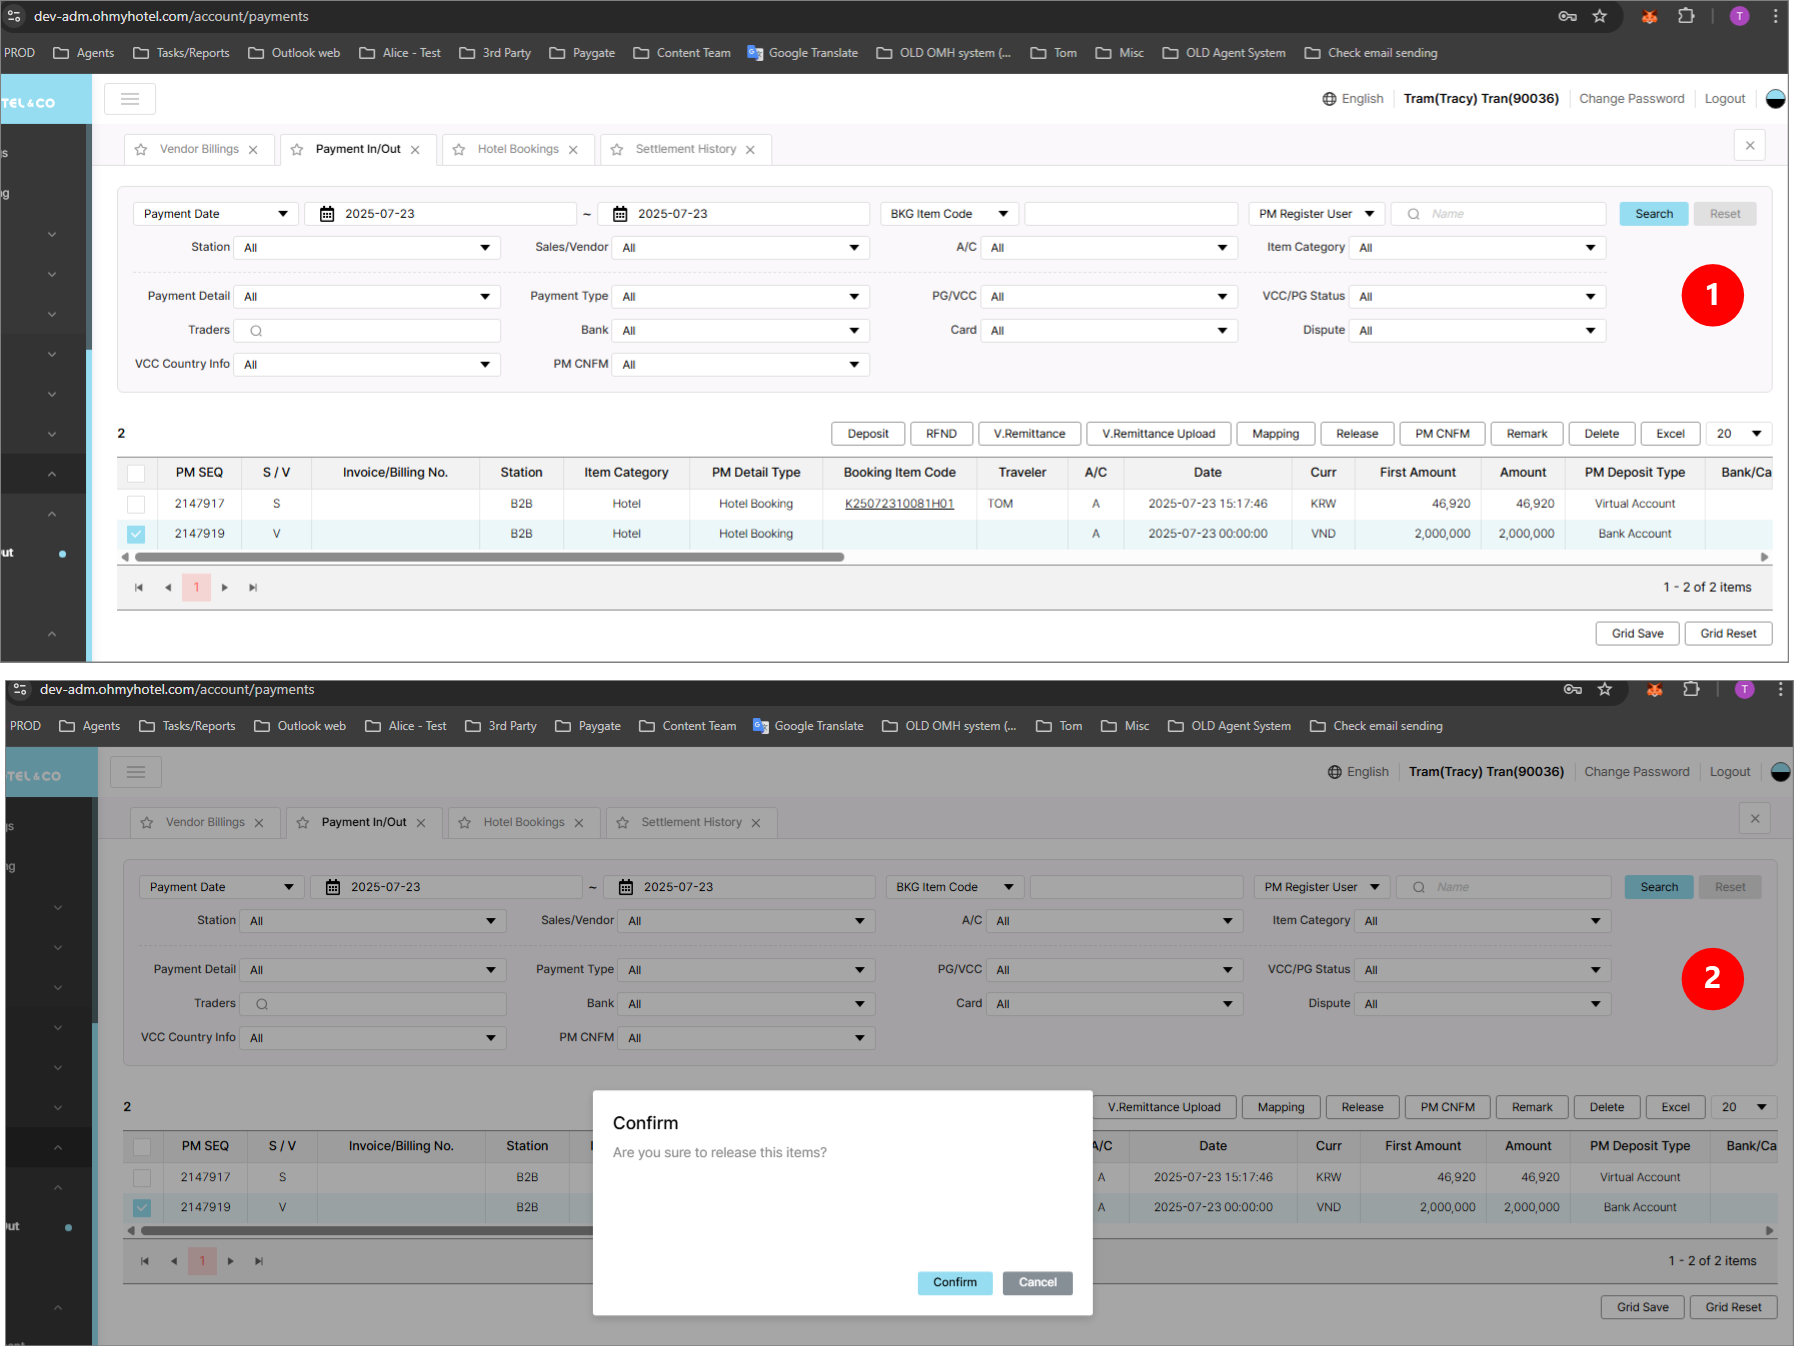Click horizontal scrollbar under the undimmed grid

[490, 557]
